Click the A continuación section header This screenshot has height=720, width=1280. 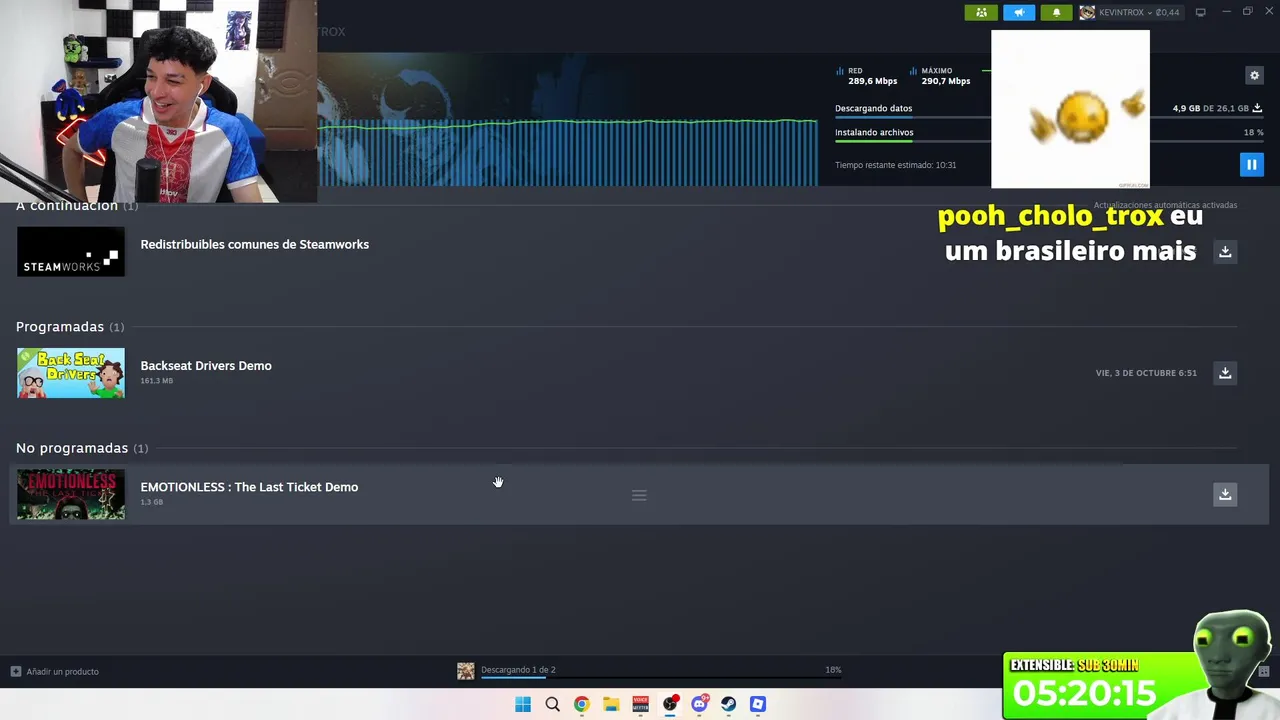tap(77, 206)
